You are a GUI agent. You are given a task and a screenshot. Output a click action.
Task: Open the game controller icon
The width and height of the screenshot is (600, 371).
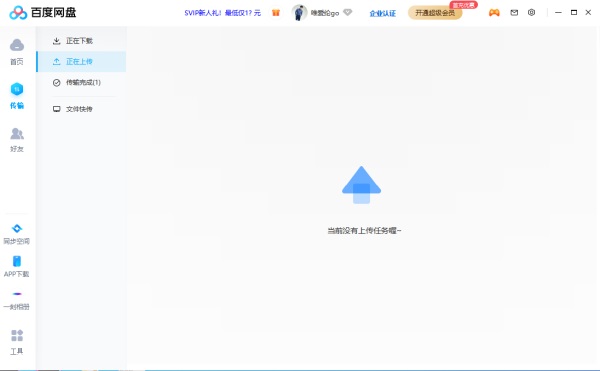[x=494, y=13]
